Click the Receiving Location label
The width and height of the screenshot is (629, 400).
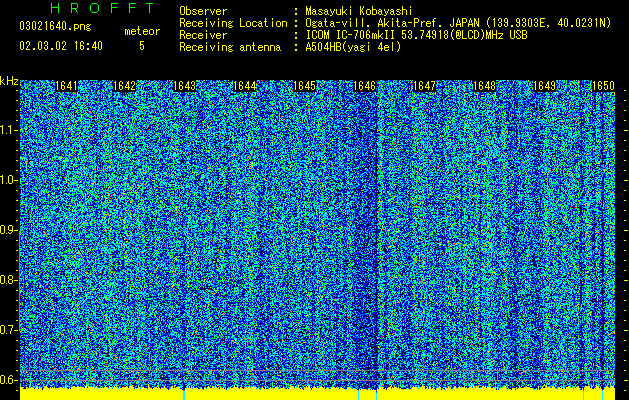233,23
